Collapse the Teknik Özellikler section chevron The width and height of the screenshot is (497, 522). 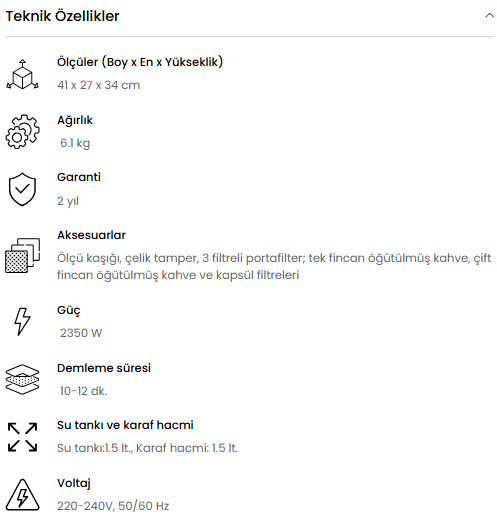pos(489,16)
